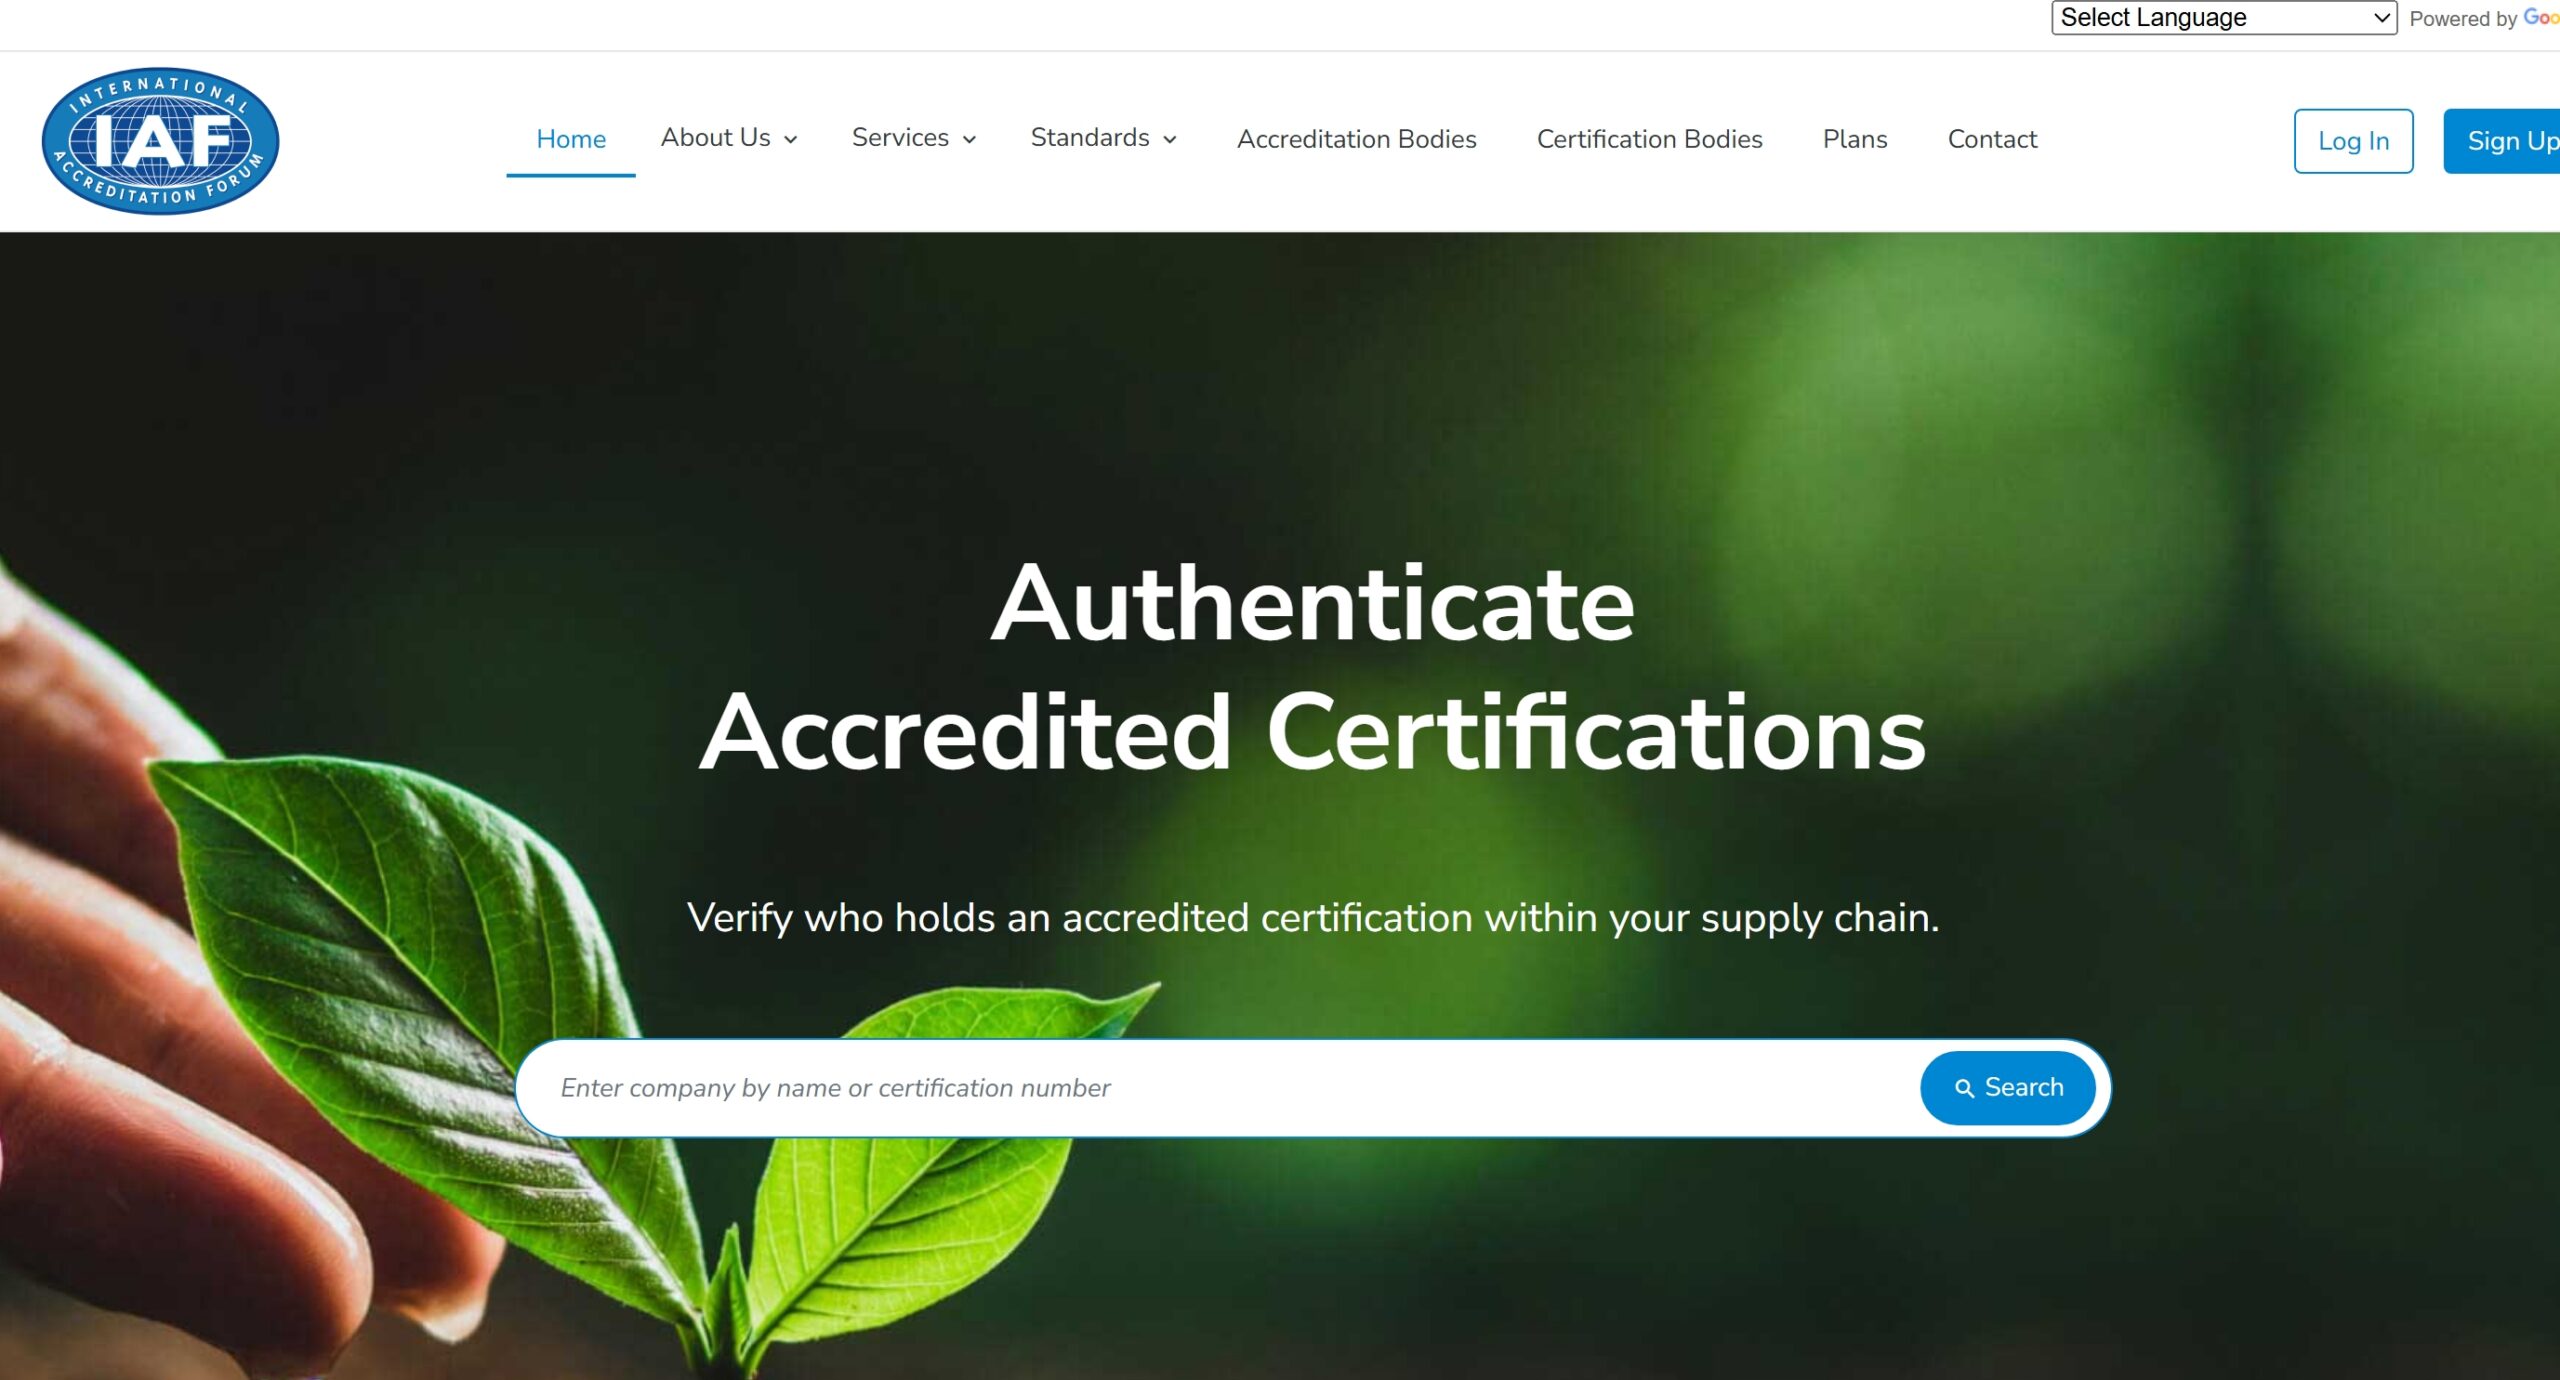The height and width of the screenshot is (1380, 2560).
Task: Go to the Home tab
Action: [x=571, y=139]
